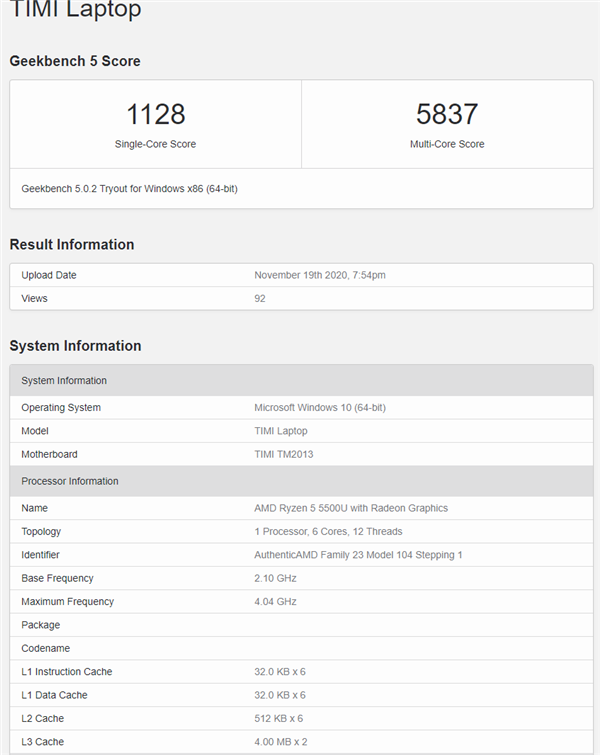
Task: Click the Geekbench 5 Score heading
Action: pyautogui.click(x=75, y=61)
